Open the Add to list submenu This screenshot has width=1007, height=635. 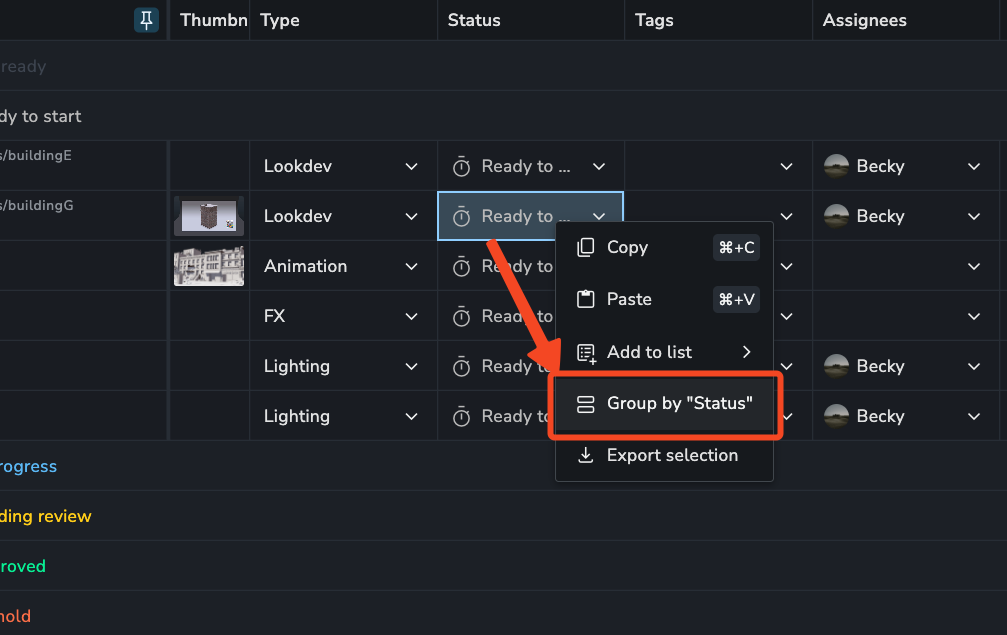[x=746, y=352]
